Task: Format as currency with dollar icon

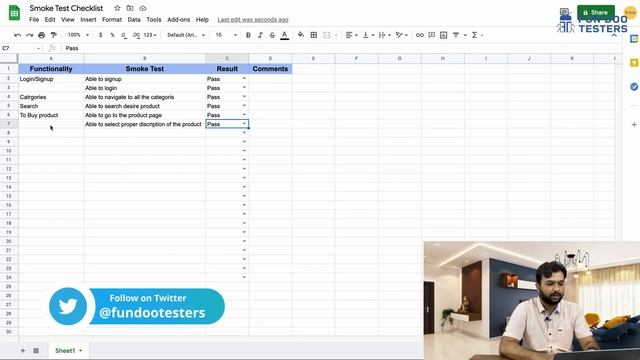Action: [100, 36]
